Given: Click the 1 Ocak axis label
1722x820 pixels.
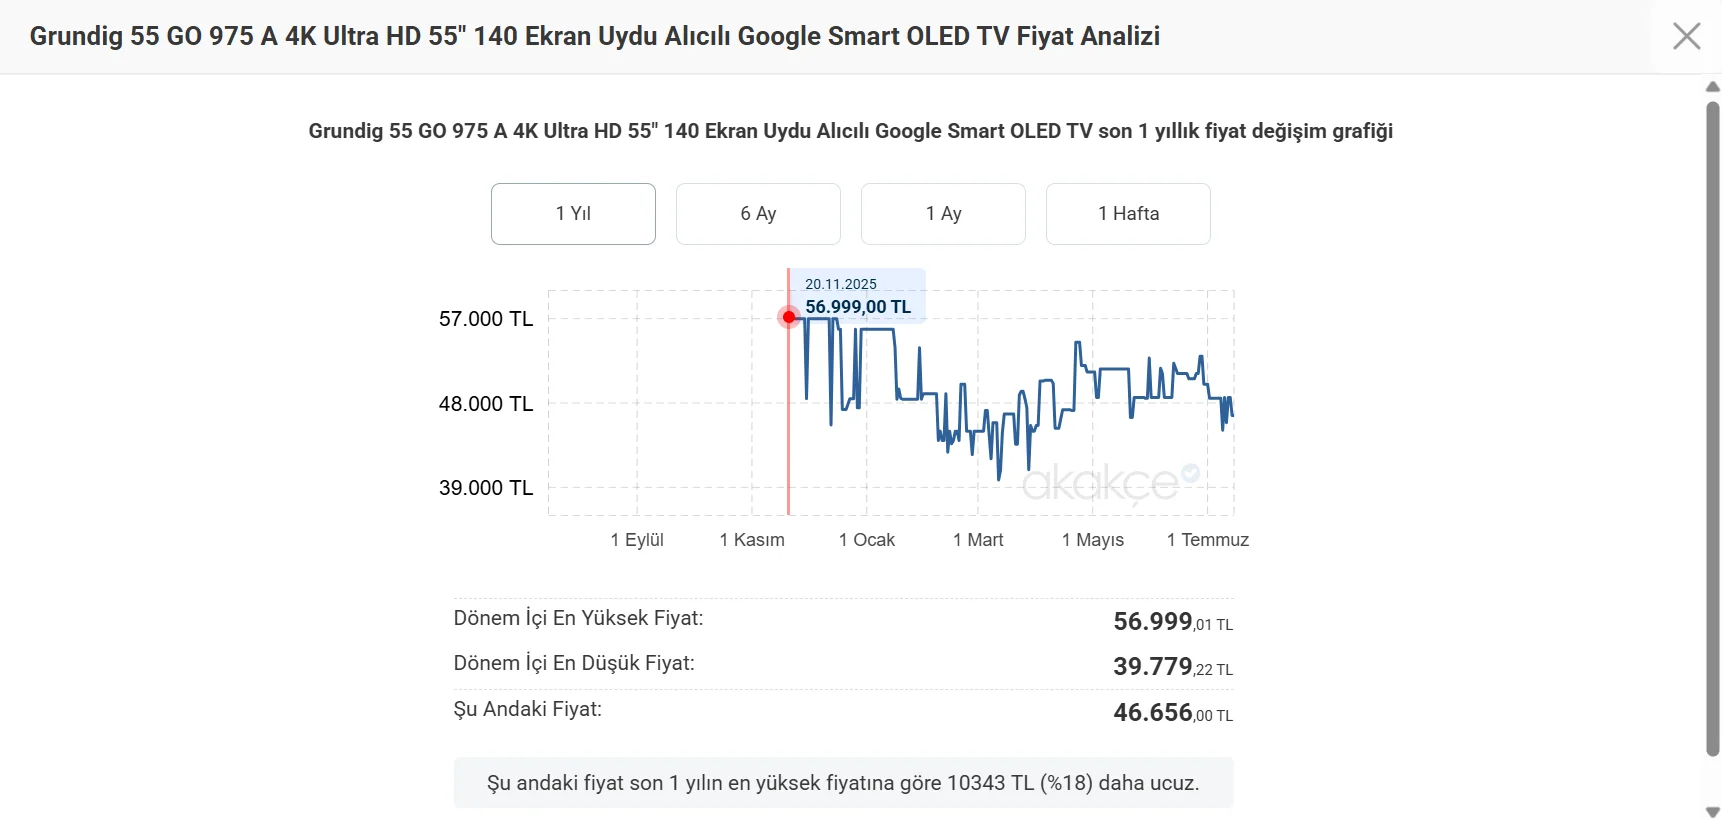Looking at the screenshot, I should (x=867, y=540).
